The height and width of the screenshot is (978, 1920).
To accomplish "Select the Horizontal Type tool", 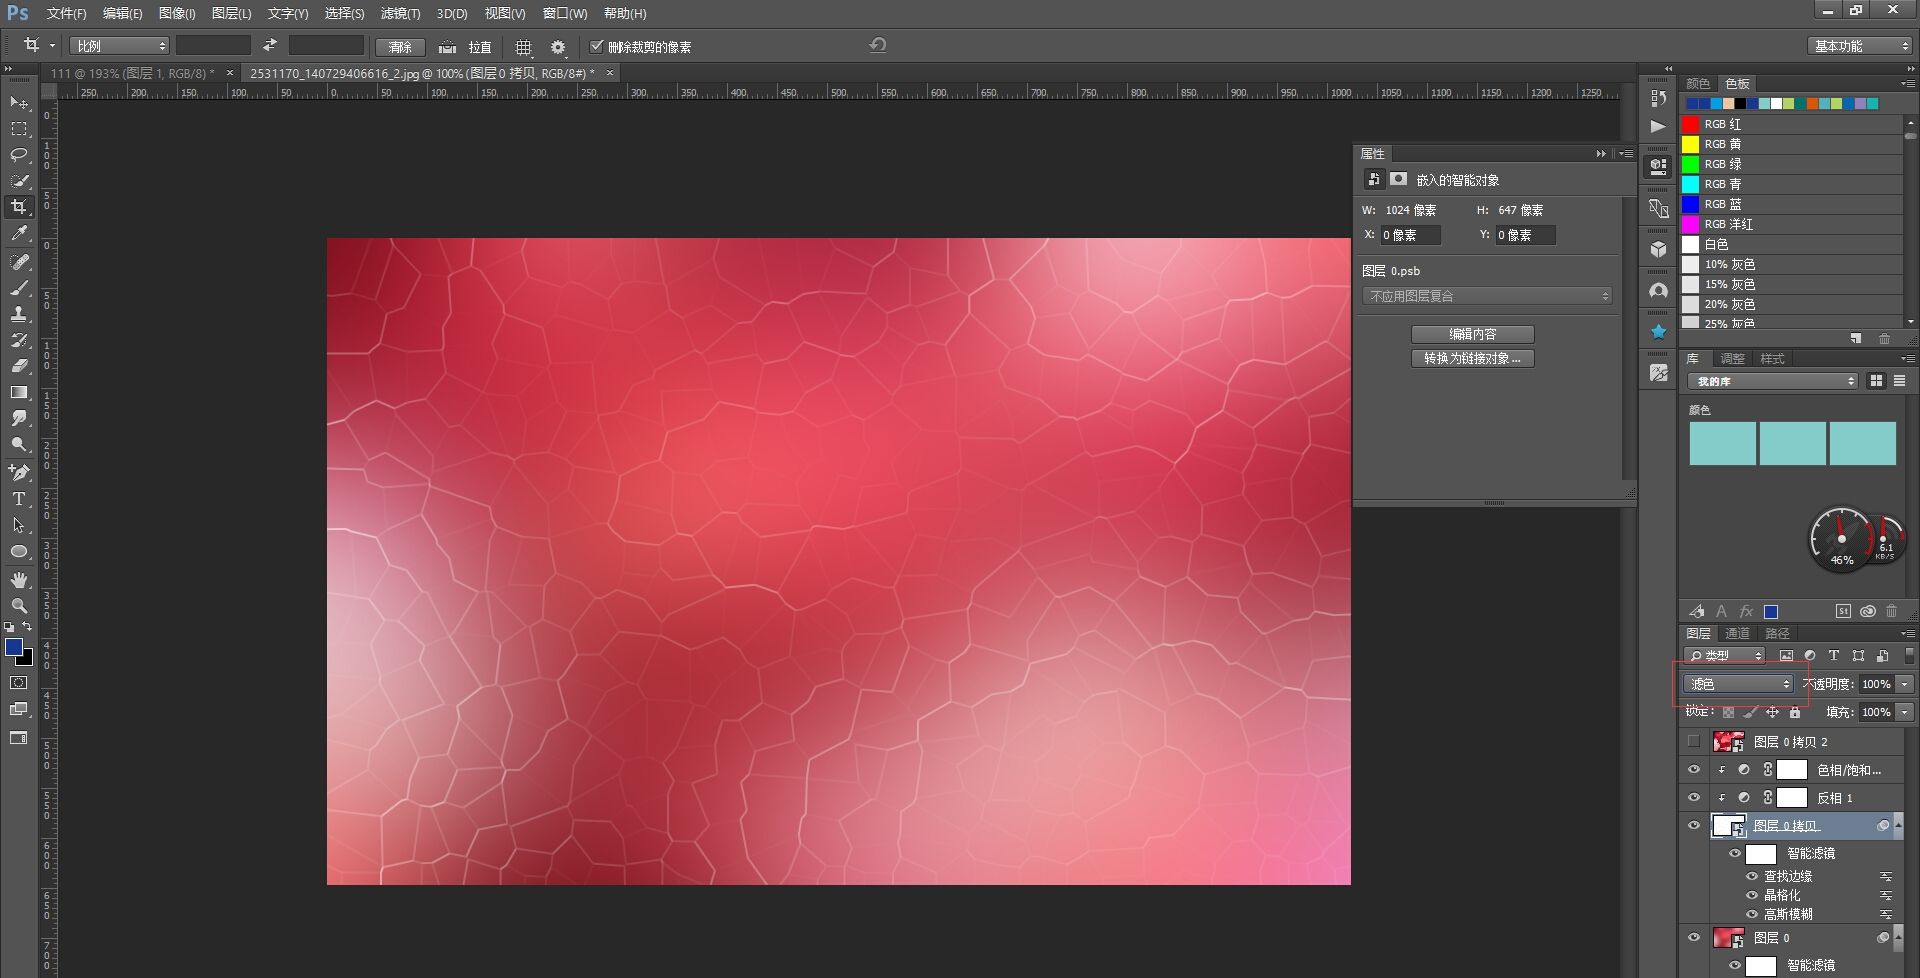I will (x=19, y=499).
